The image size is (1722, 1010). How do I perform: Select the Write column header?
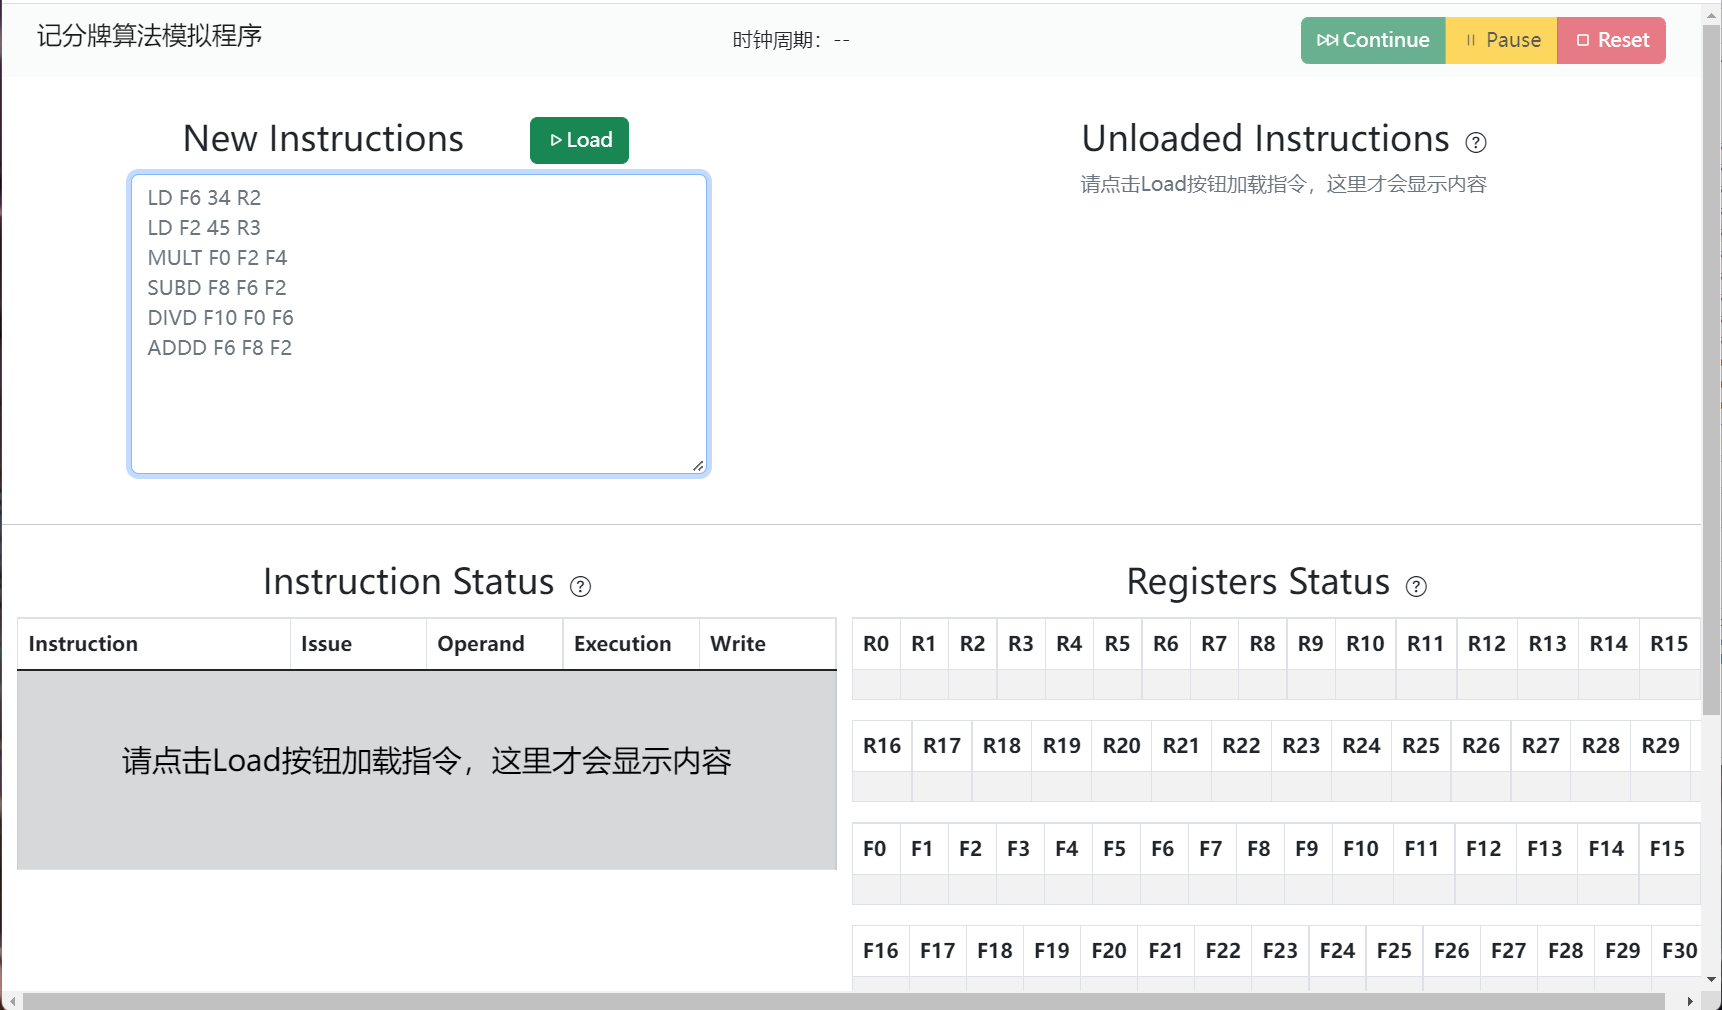point(767,644)
